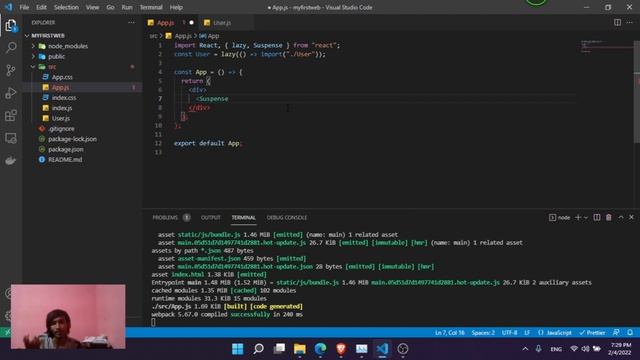The width and height of the screenshot is (640, 360).
Task: Click Prettier status bar item
Action: (592, 333)
